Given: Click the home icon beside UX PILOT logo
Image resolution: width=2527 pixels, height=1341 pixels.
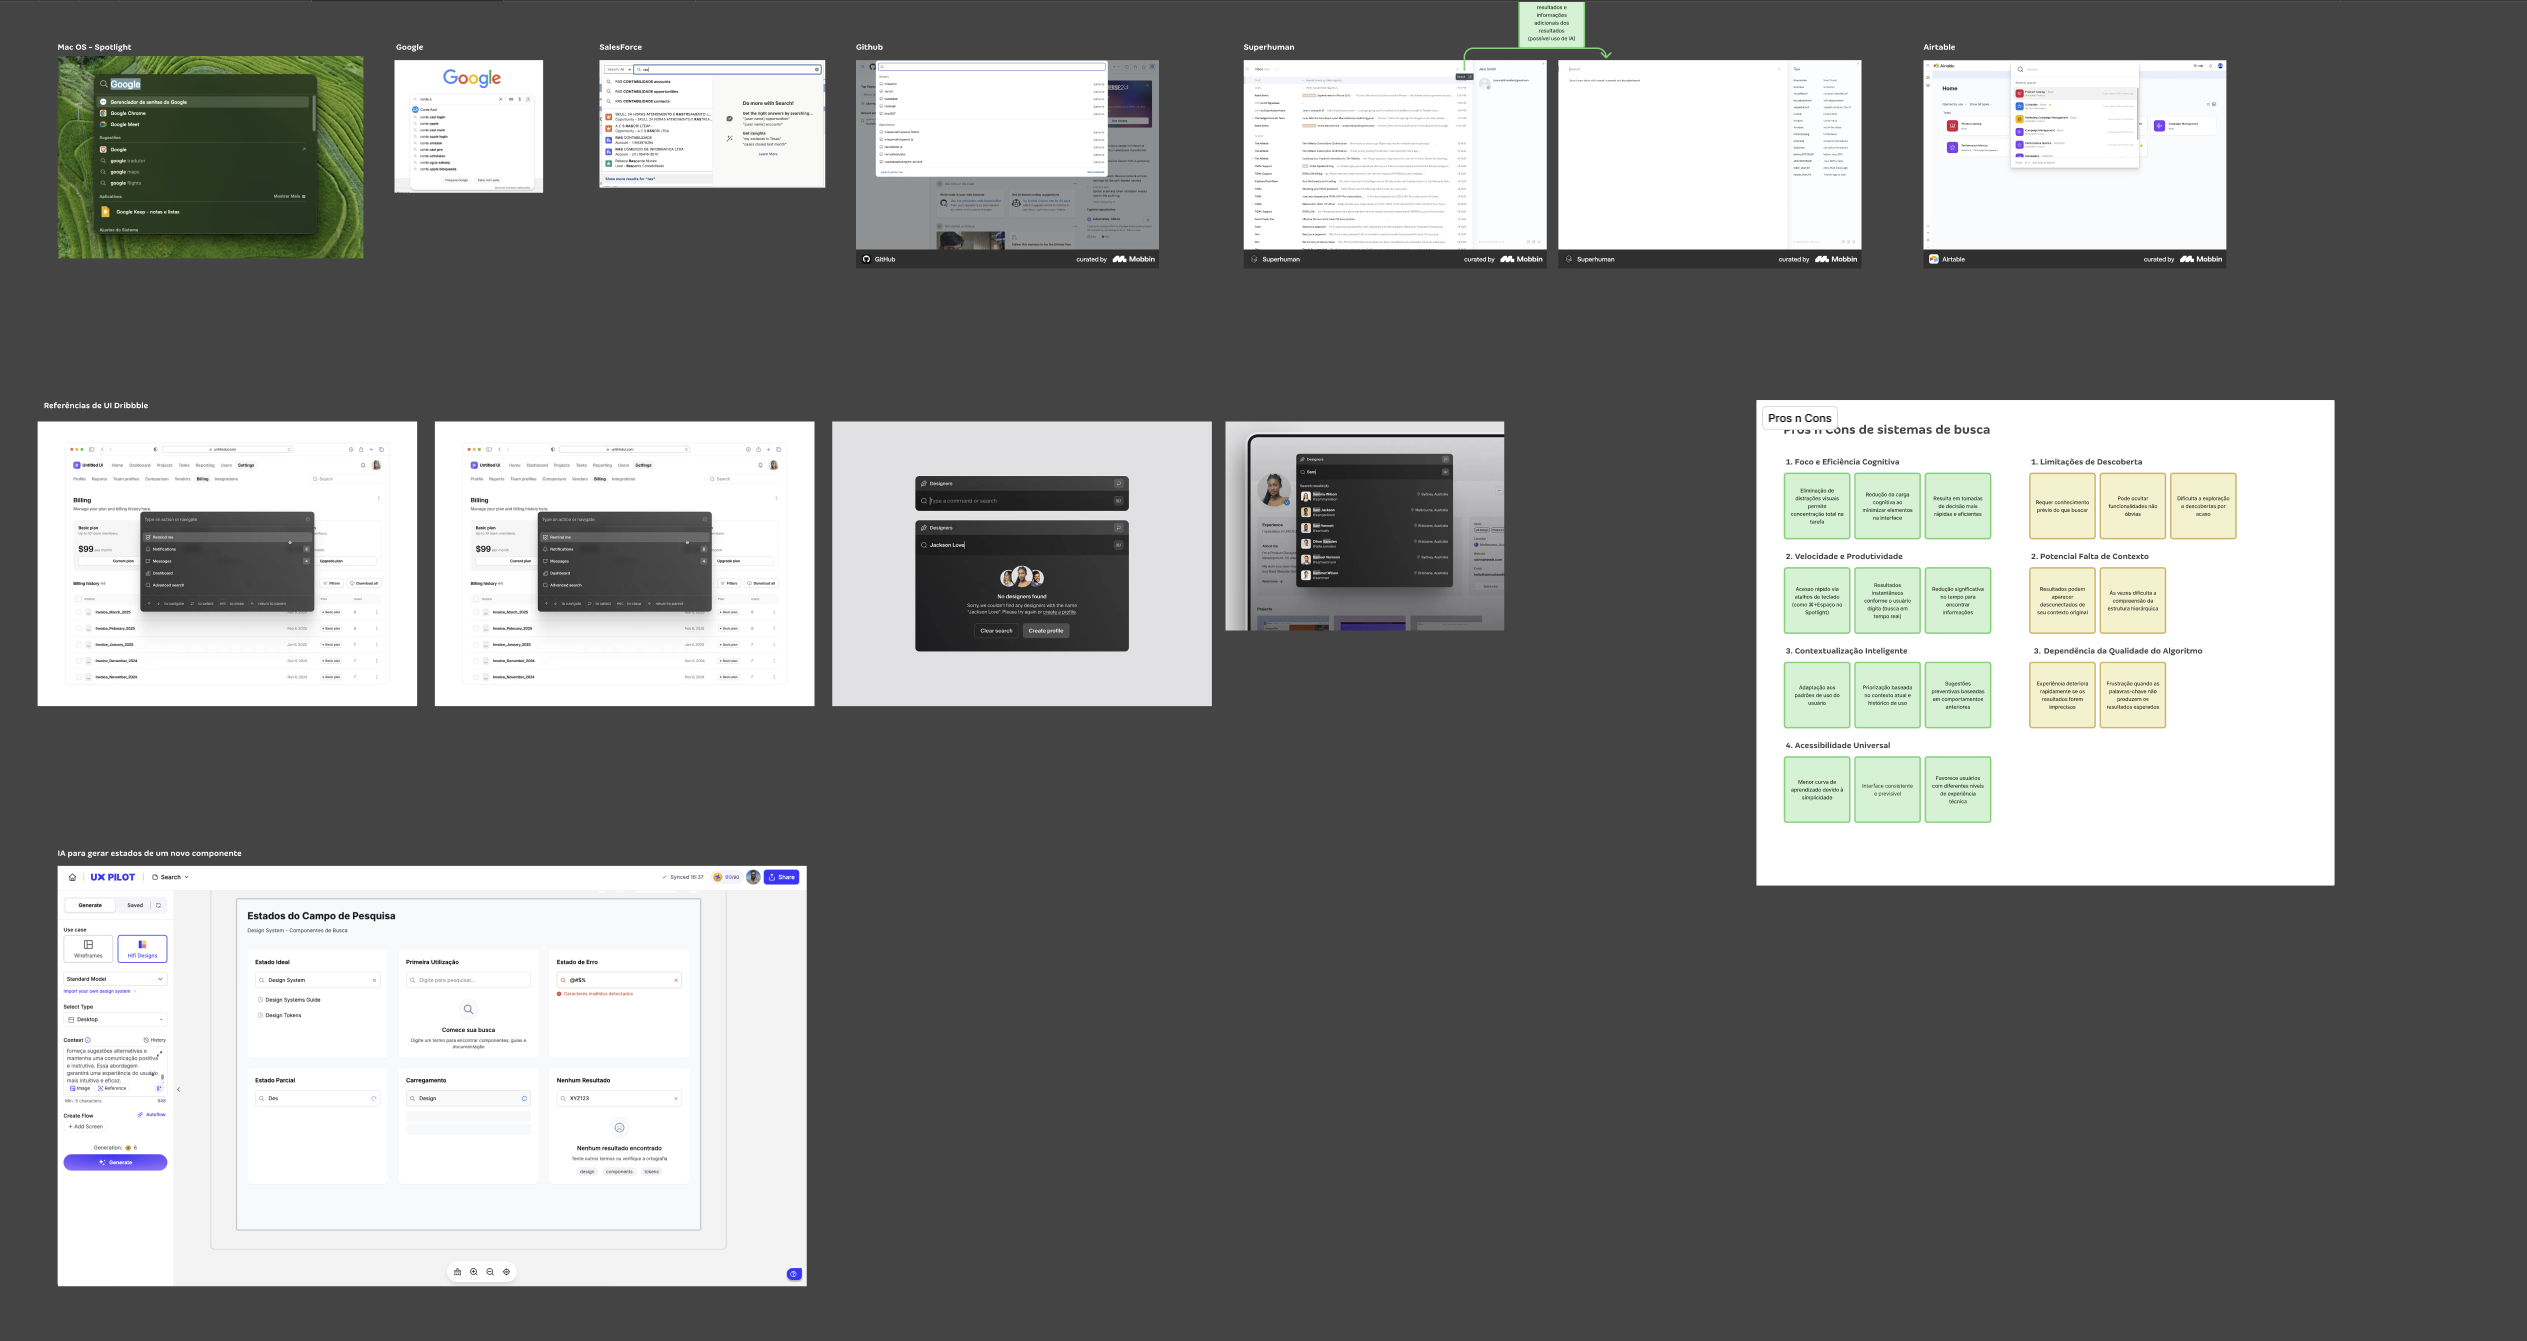Looking at the screenshot, I should tap(72, 877).
